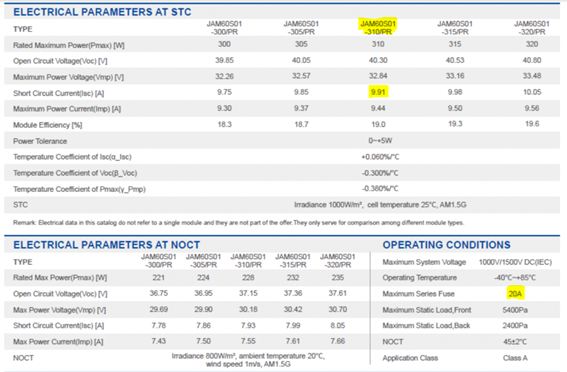The height and width of the screenshot is (372, 567).
Task: Click the Electrical Parameters at STC heading
Action: pyautogui.click(x=102, y=12)
